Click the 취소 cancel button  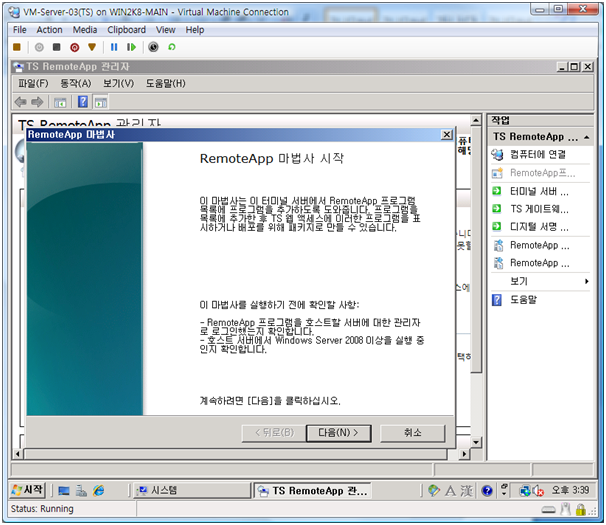pos(413,433)
